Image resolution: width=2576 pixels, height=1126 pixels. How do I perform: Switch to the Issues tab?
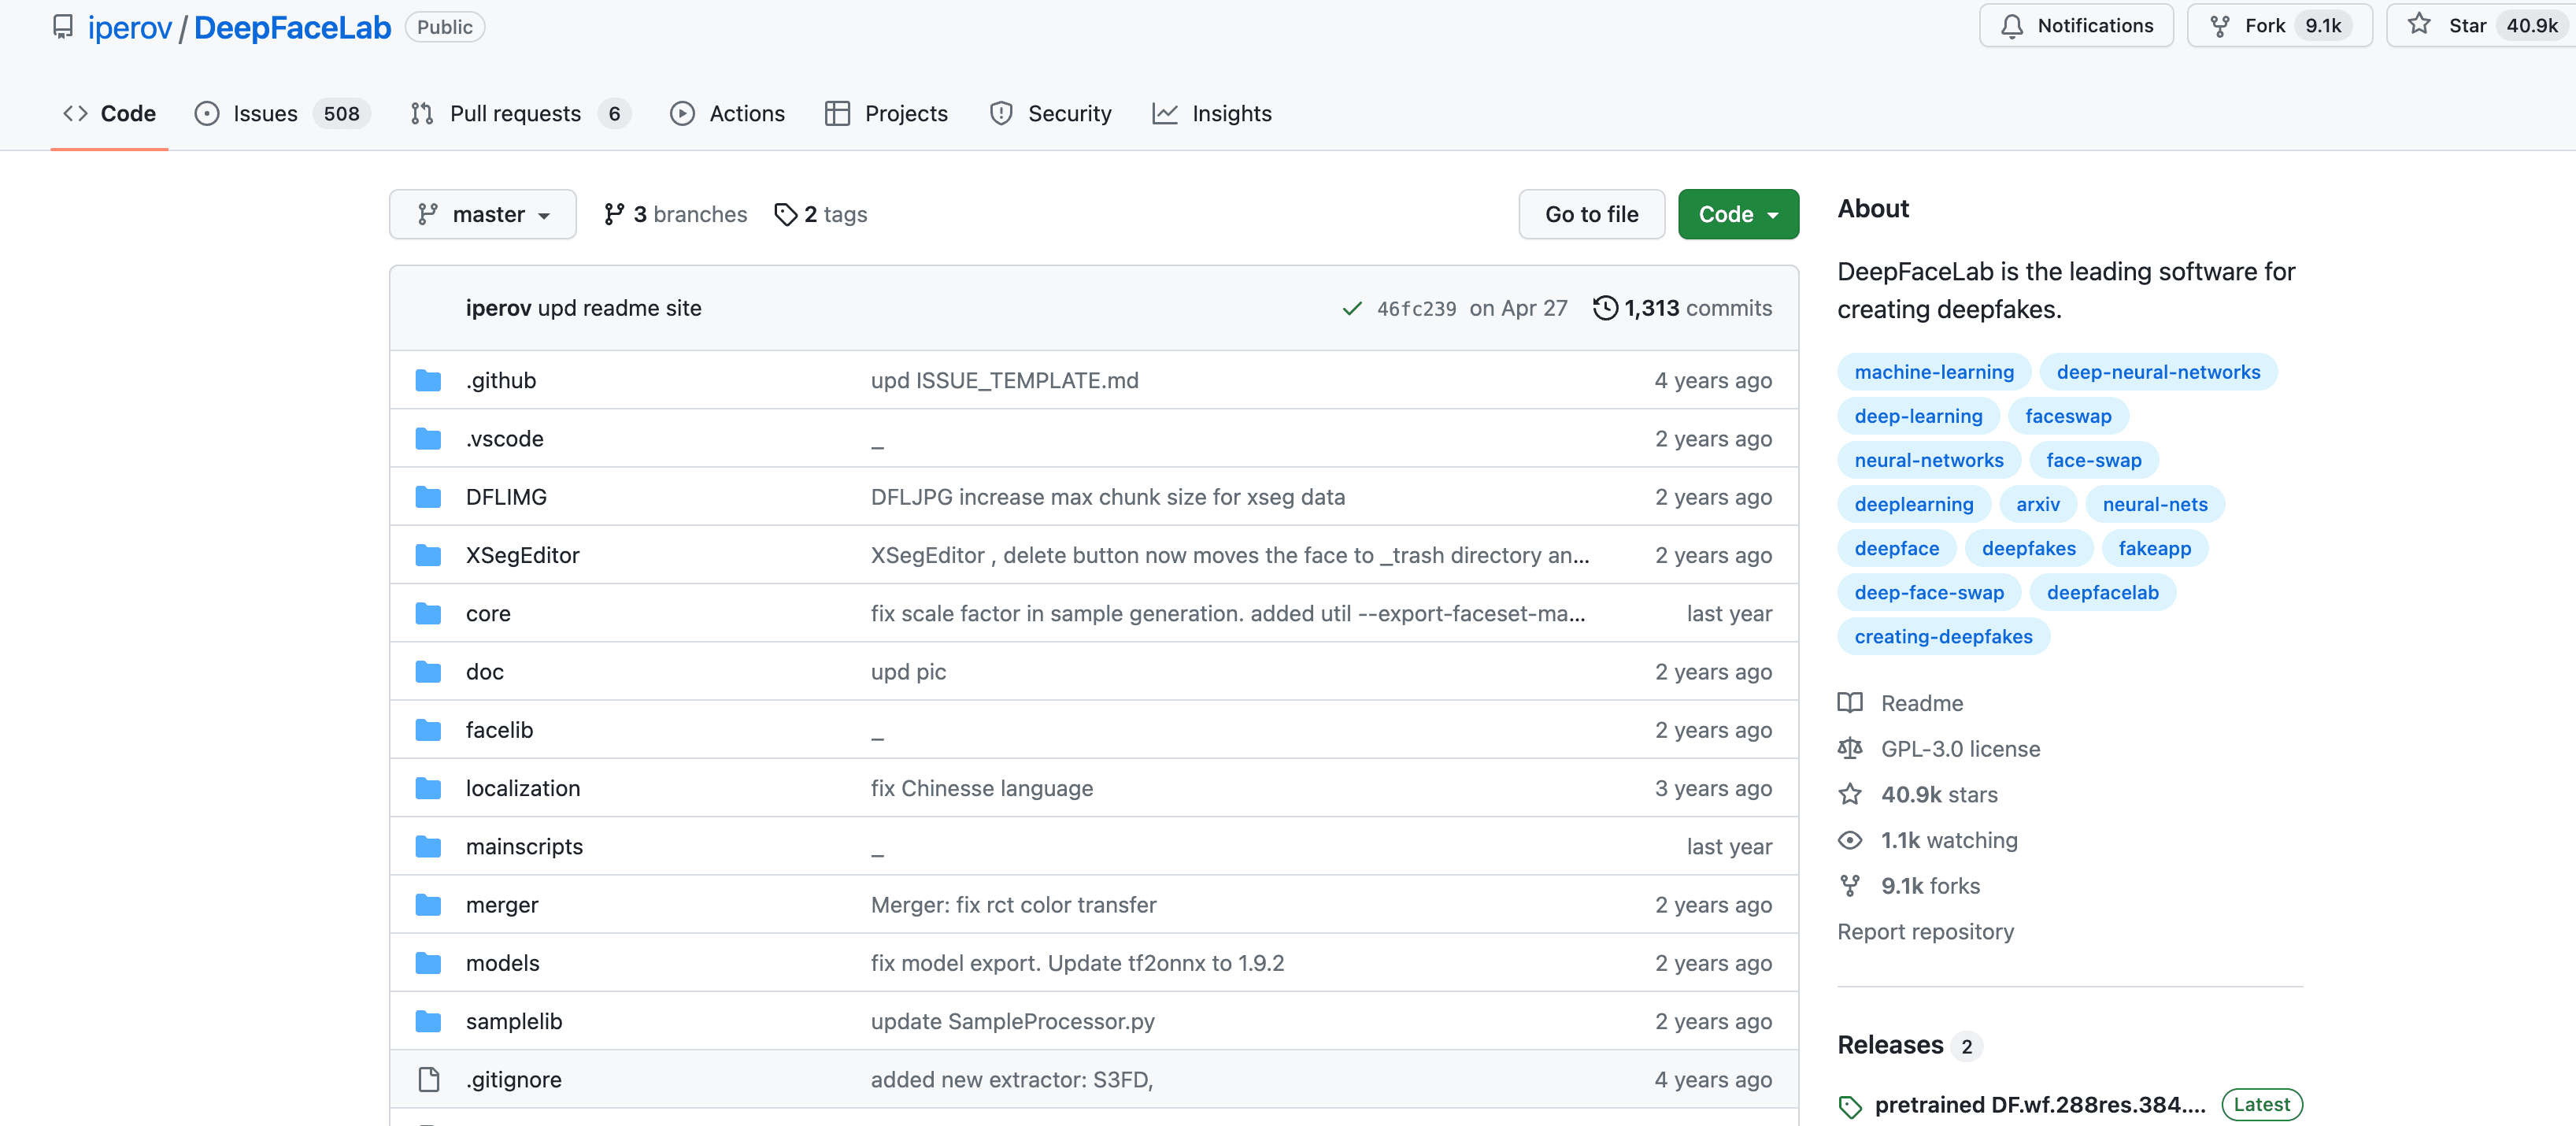tap(265, 114)
